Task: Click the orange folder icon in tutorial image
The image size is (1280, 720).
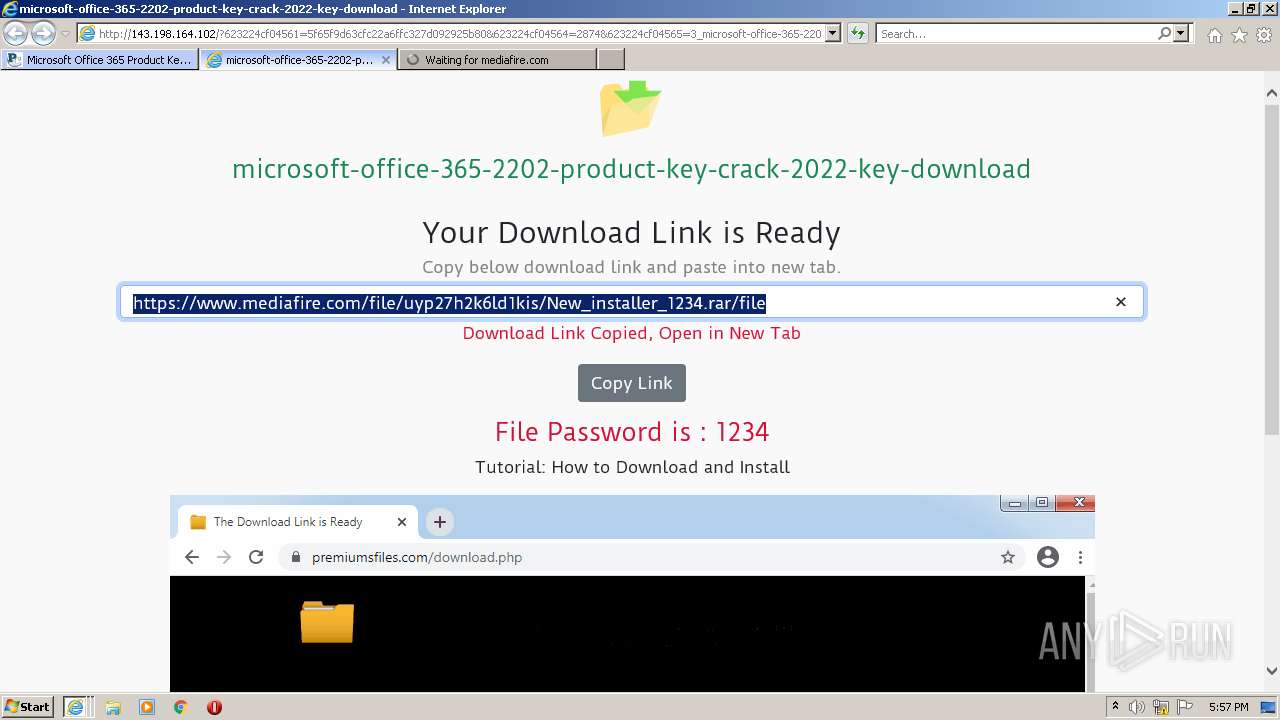Action: 327,621
